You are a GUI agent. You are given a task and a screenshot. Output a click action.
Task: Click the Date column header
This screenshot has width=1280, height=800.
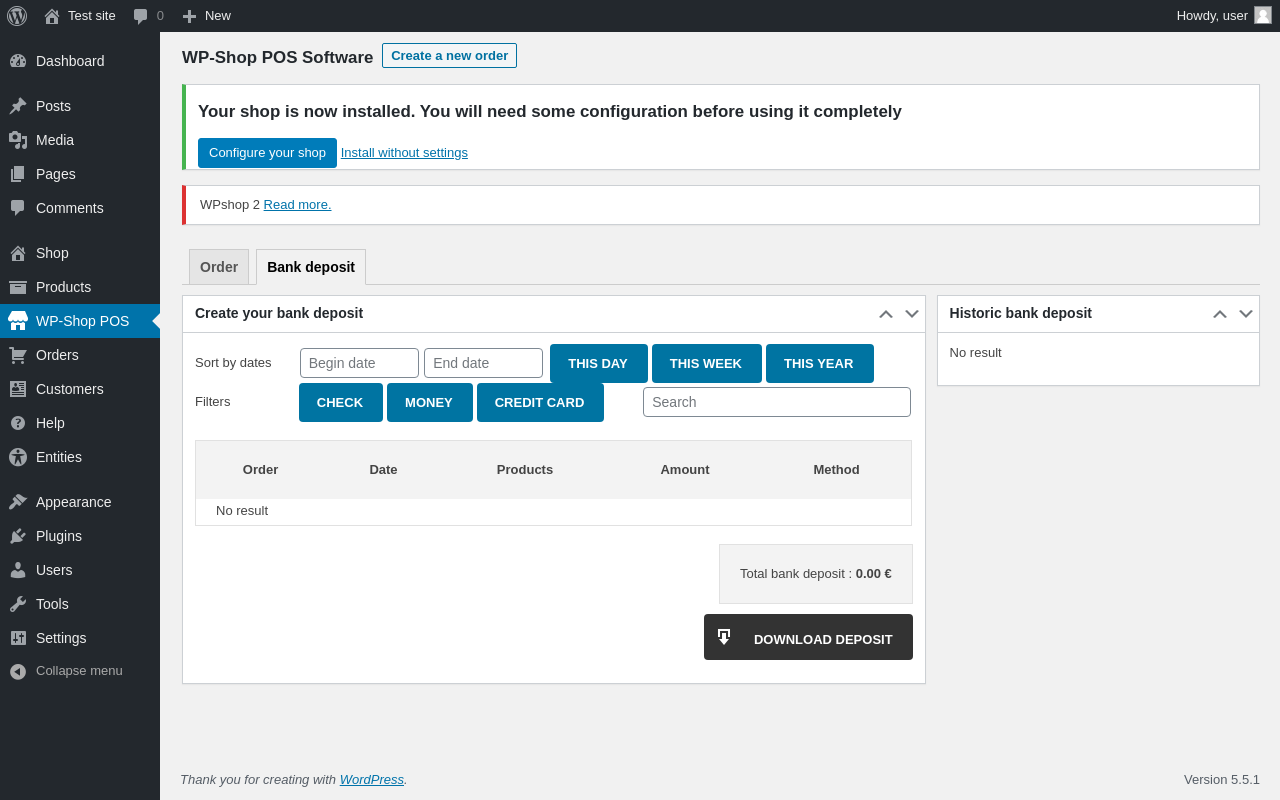[383, 470]
